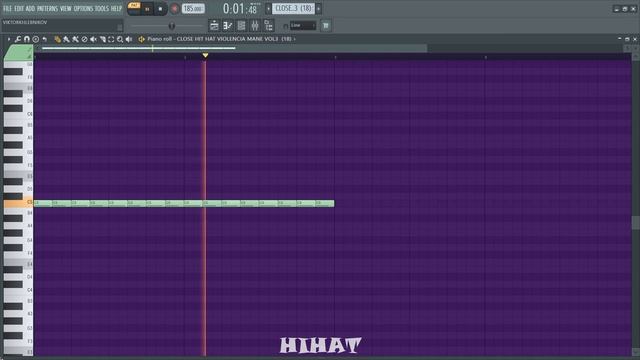Click the hint bar project name panel
This screenshot has width=640, height=360.
[x=62, y=25]
